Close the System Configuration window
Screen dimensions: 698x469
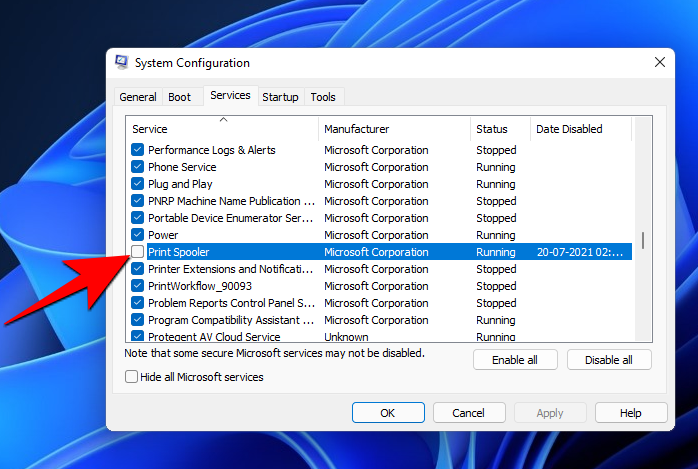(659, 62)
